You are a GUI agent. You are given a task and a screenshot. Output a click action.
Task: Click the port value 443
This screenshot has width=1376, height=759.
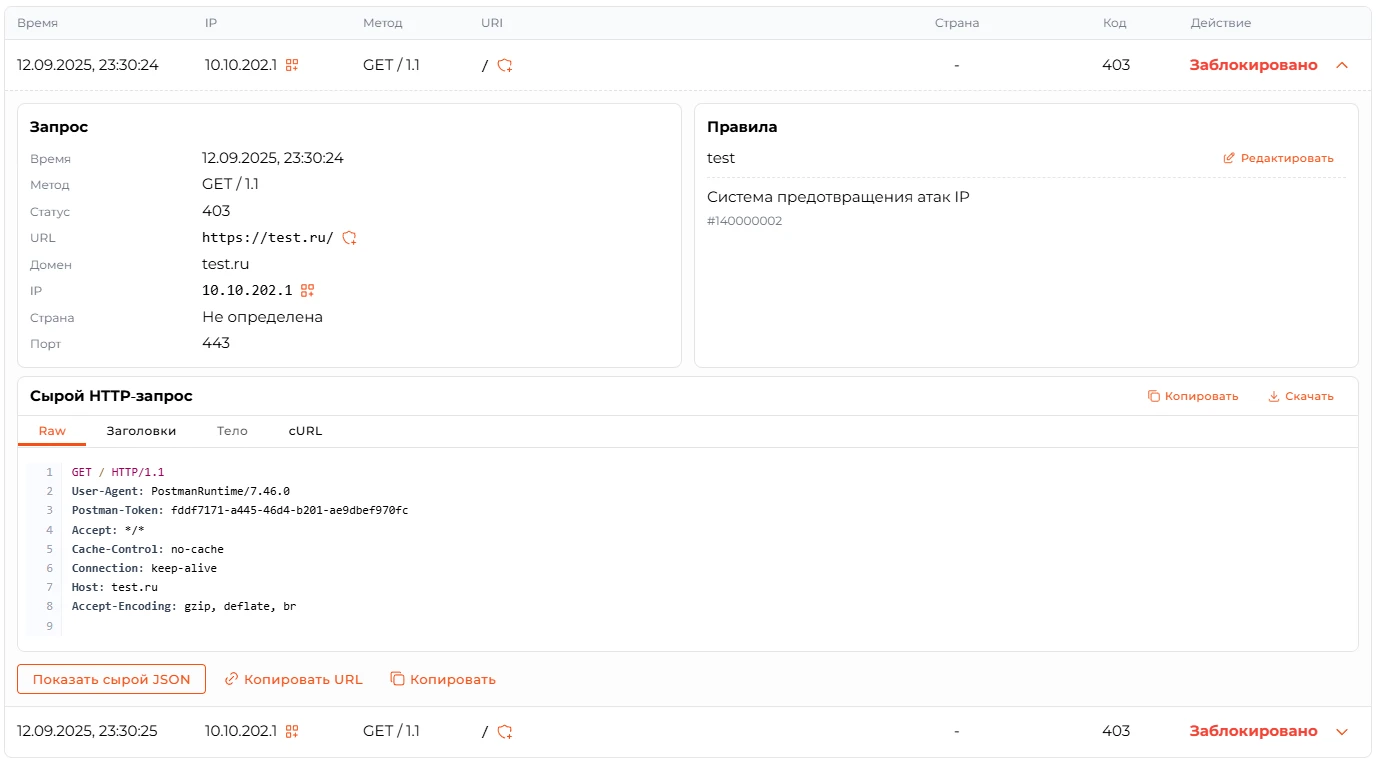(x=216, y=343)
